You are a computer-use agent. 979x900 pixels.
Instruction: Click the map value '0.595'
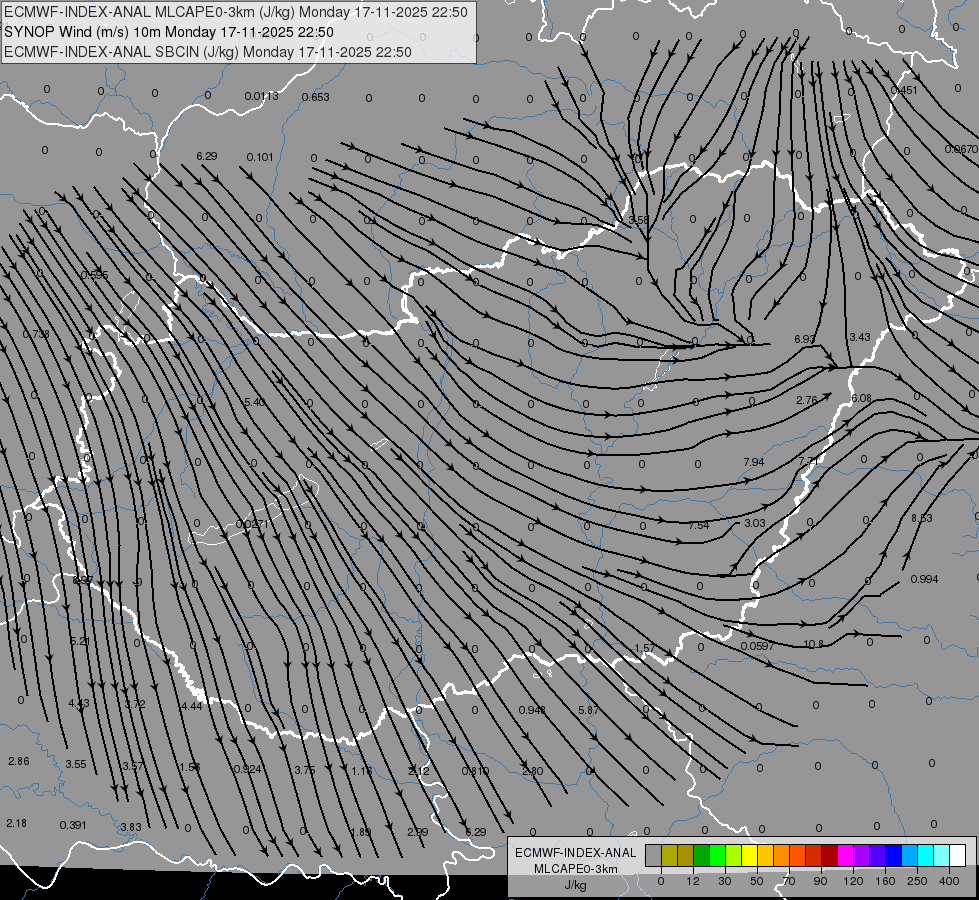(94, 275)
